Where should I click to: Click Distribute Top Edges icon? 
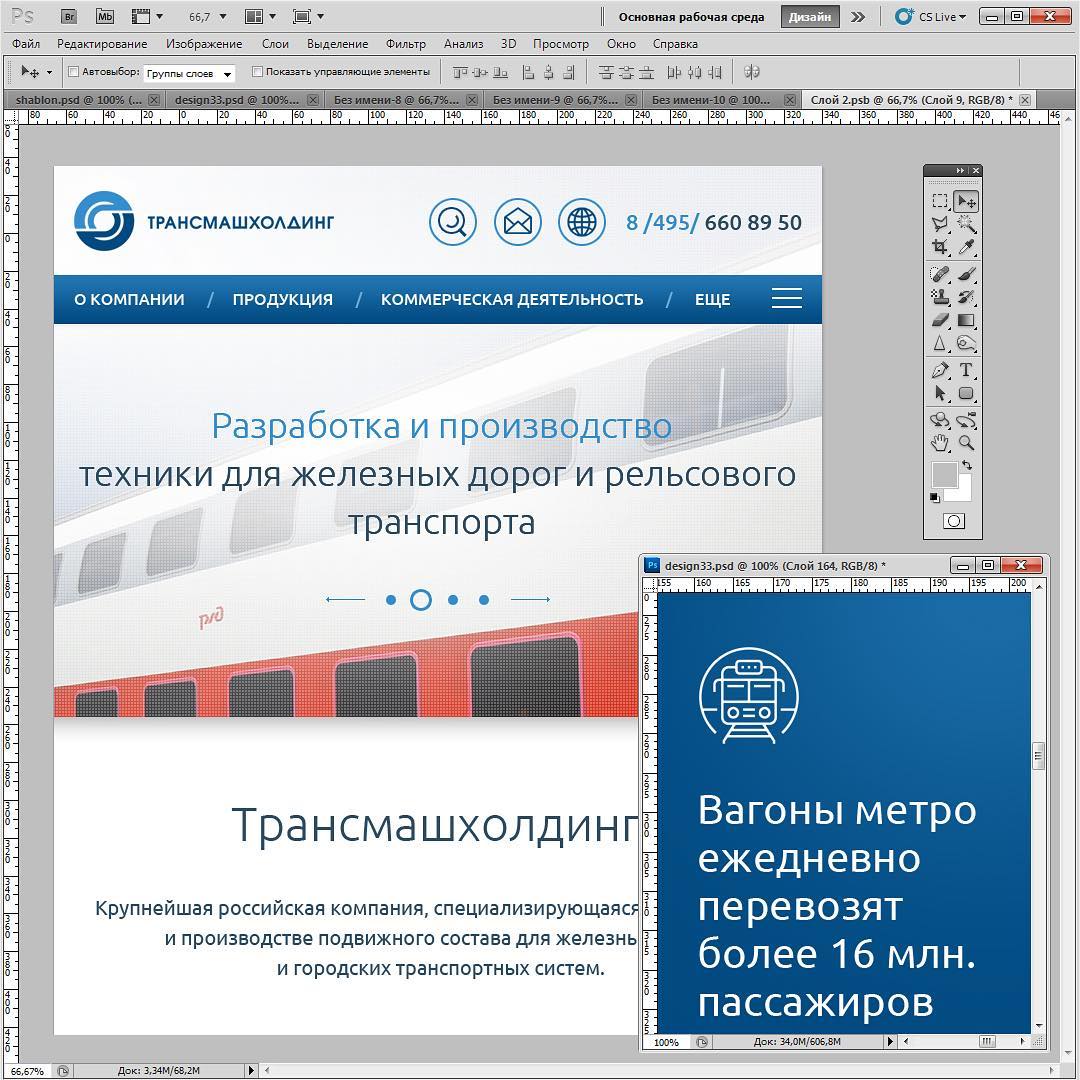[605, 72]
